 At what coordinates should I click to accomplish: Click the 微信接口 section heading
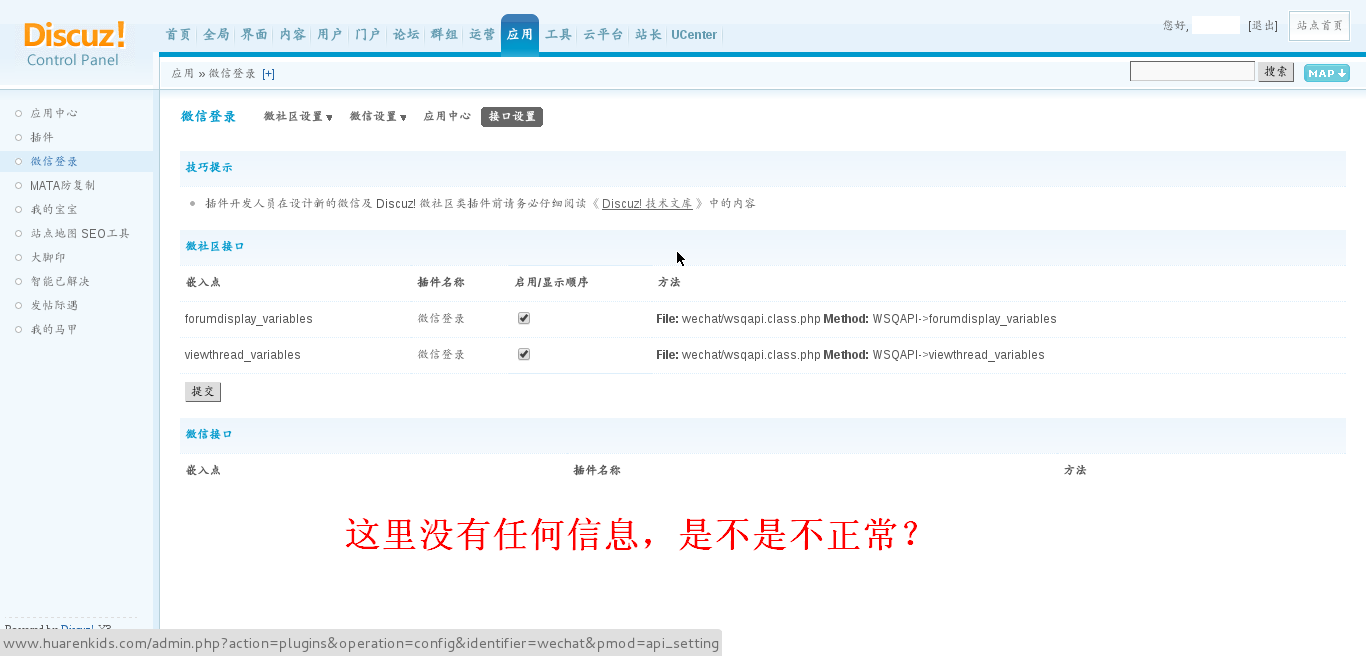[x=209, y=435]
